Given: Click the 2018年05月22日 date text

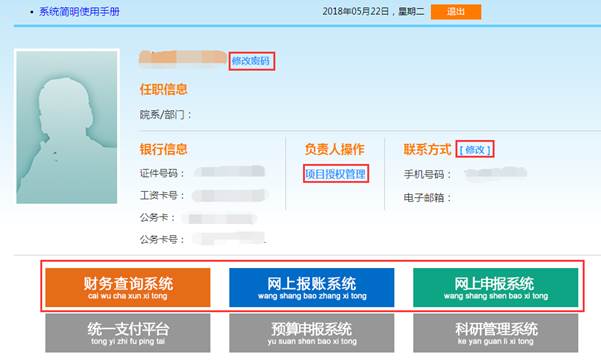Looking at the screenshot, I should click(356, 12).
